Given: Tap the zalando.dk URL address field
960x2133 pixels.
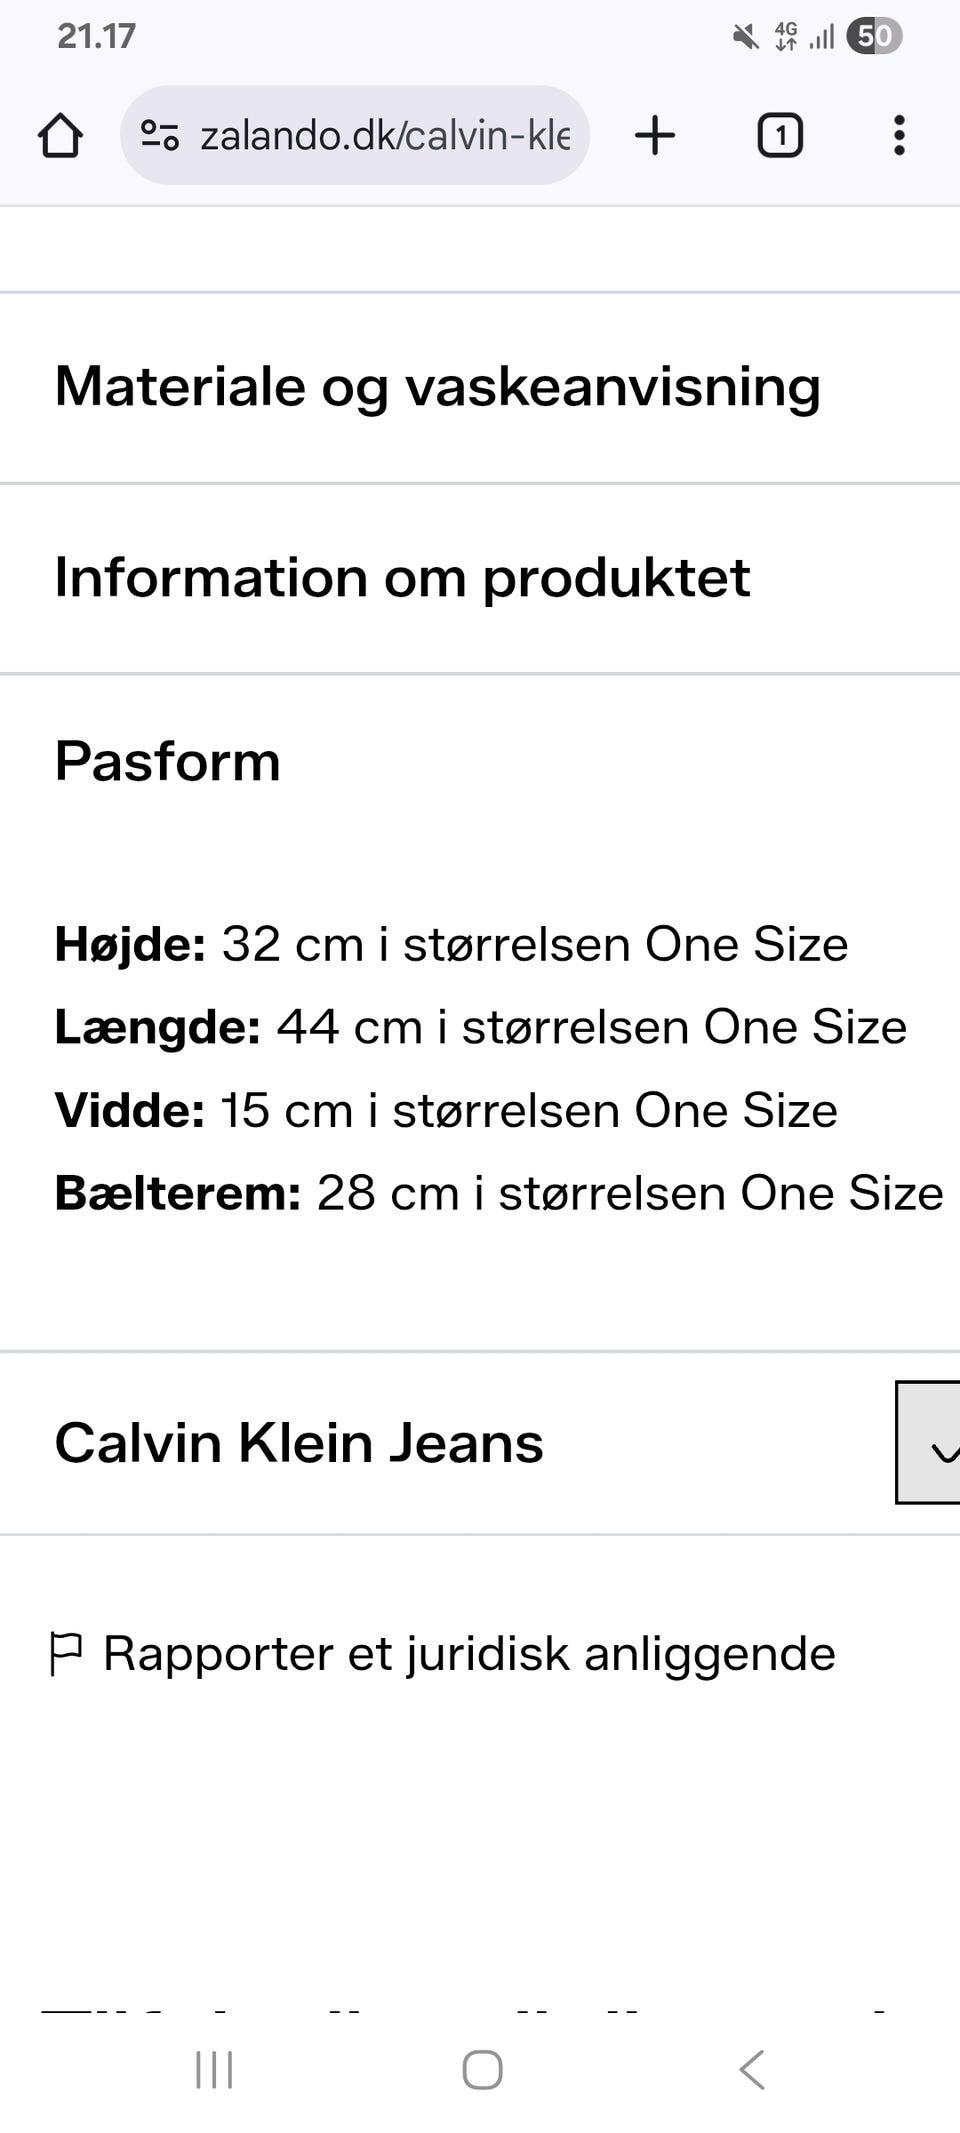Looking at the screenshot, I should [385, 135].
